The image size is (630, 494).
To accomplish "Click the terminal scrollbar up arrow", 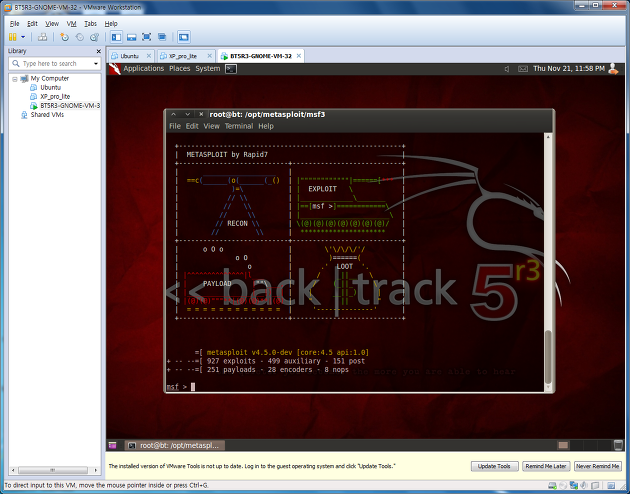I will pos(548,137).
